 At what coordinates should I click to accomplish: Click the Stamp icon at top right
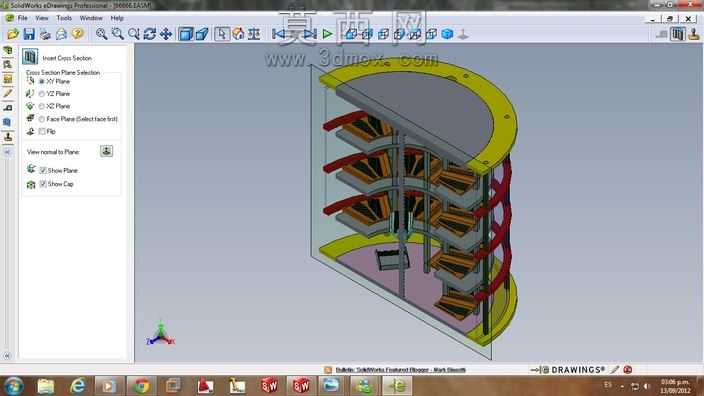pos(694,34)
